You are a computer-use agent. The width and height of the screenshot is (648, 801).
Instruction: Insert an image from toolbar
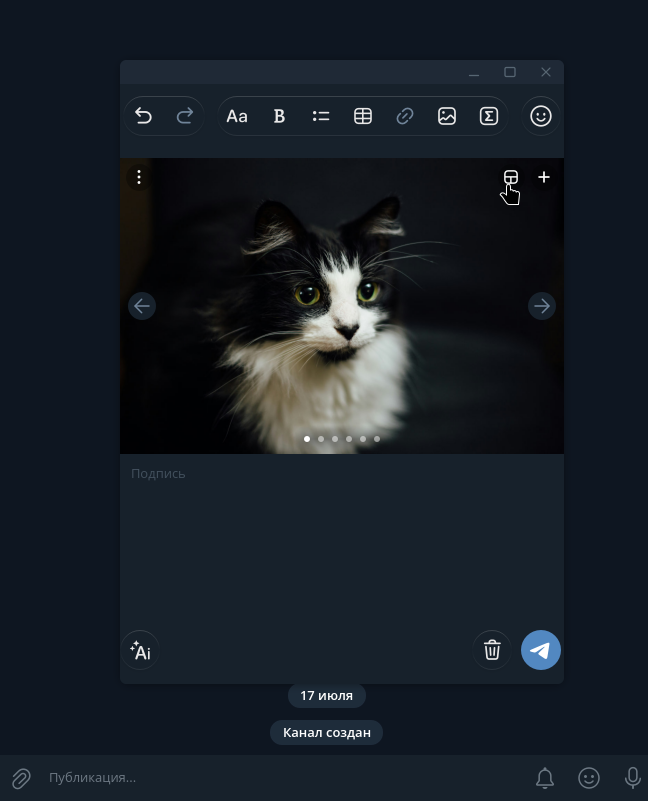click(447, 116)
